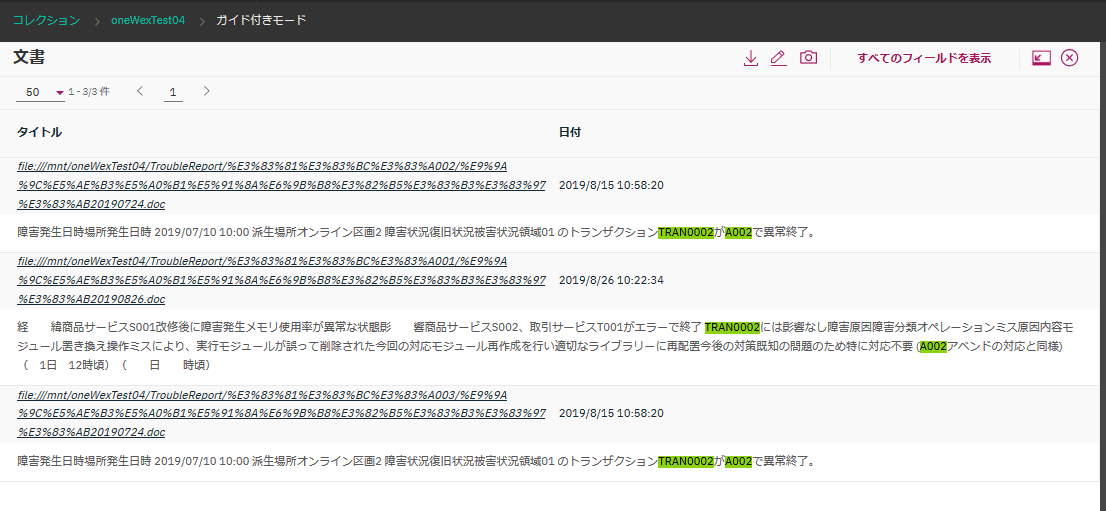This screenshot has width=1106, height=511.
Task: Click すべてのフィールドを表示 button
Action: click(x=924, y=58)
